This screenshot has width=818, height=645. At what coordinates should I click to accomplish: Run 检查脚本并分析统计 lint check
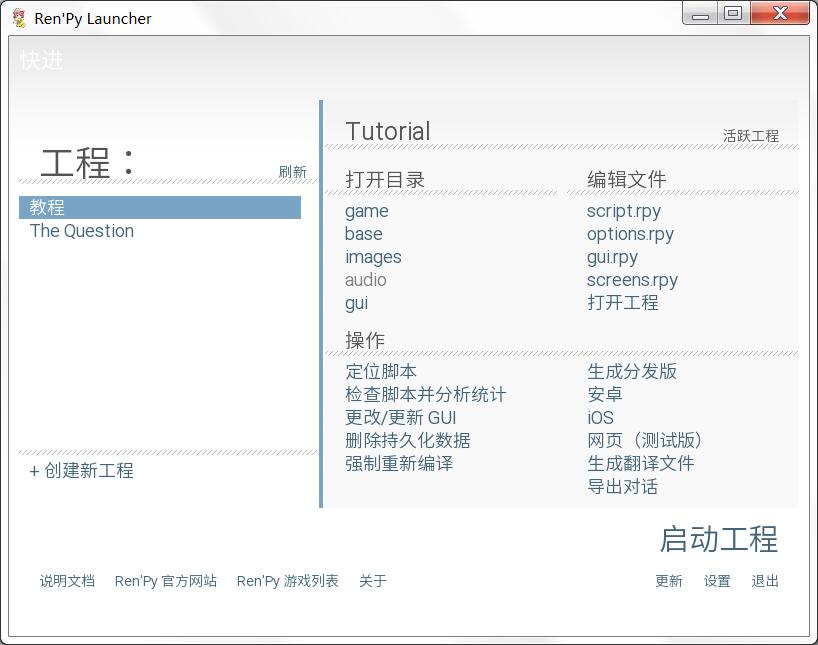tap(425, 395)
